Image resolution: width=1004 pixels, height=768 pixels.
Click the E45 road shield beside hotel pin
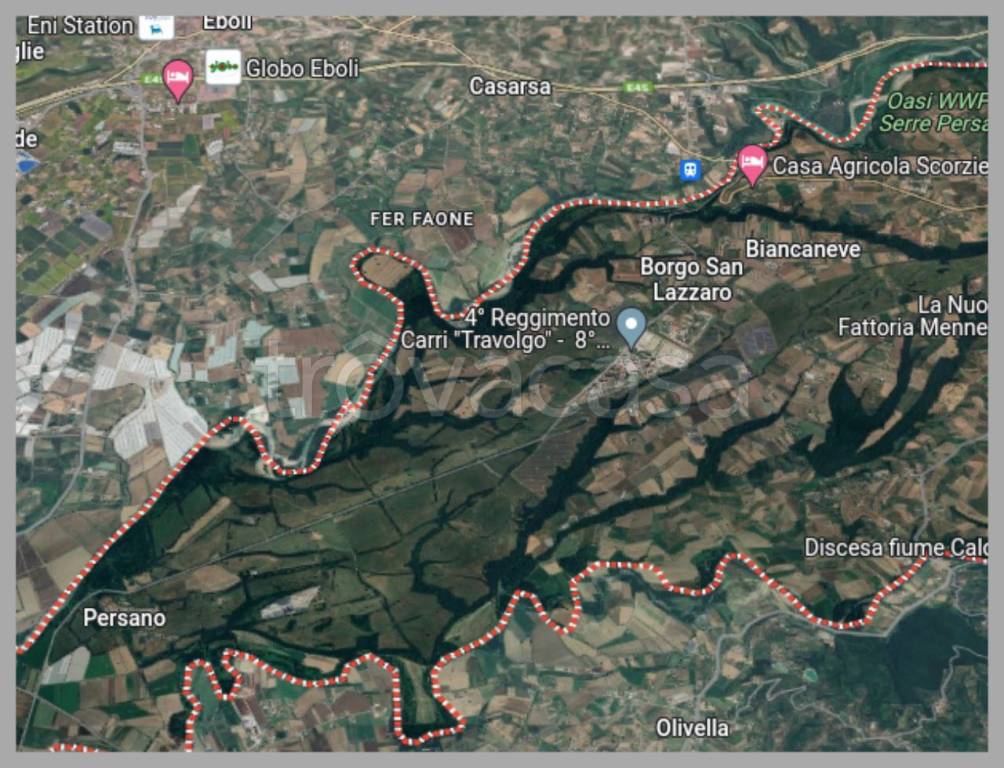[152, 79]
